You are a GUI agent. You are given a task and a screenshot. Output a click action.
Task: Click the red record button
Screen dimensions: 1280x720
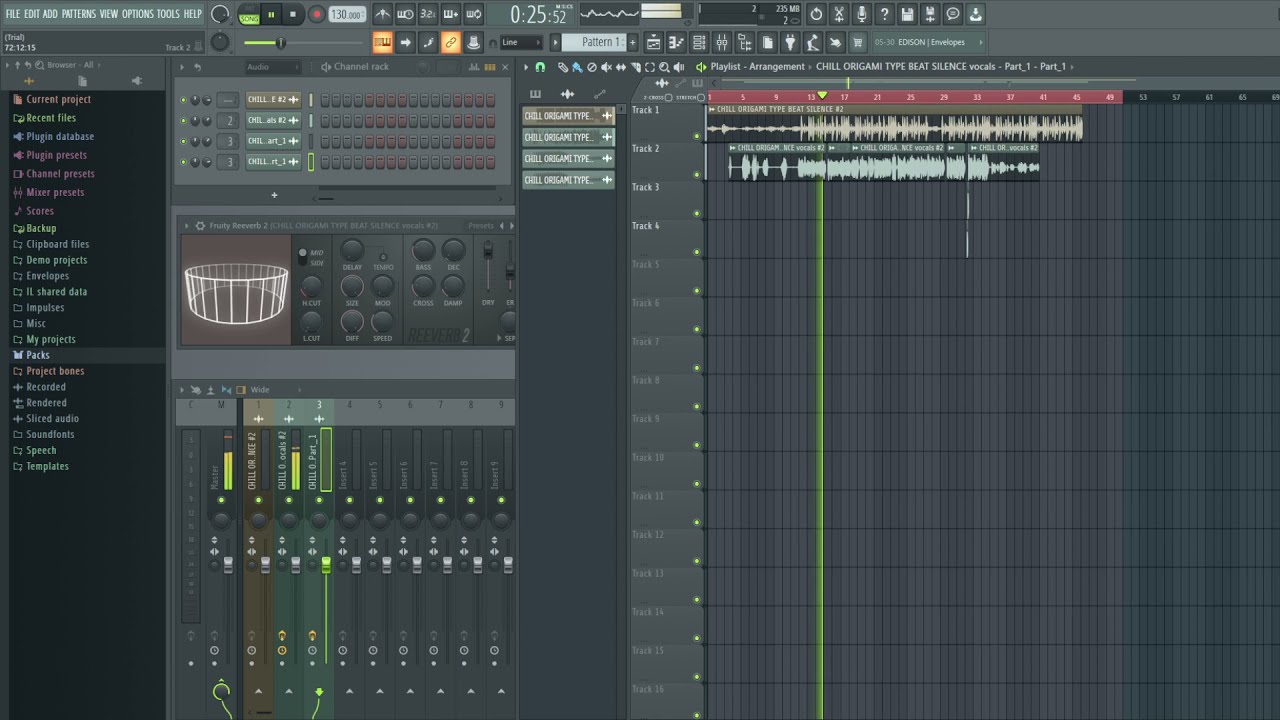click(x=316, y=14)
